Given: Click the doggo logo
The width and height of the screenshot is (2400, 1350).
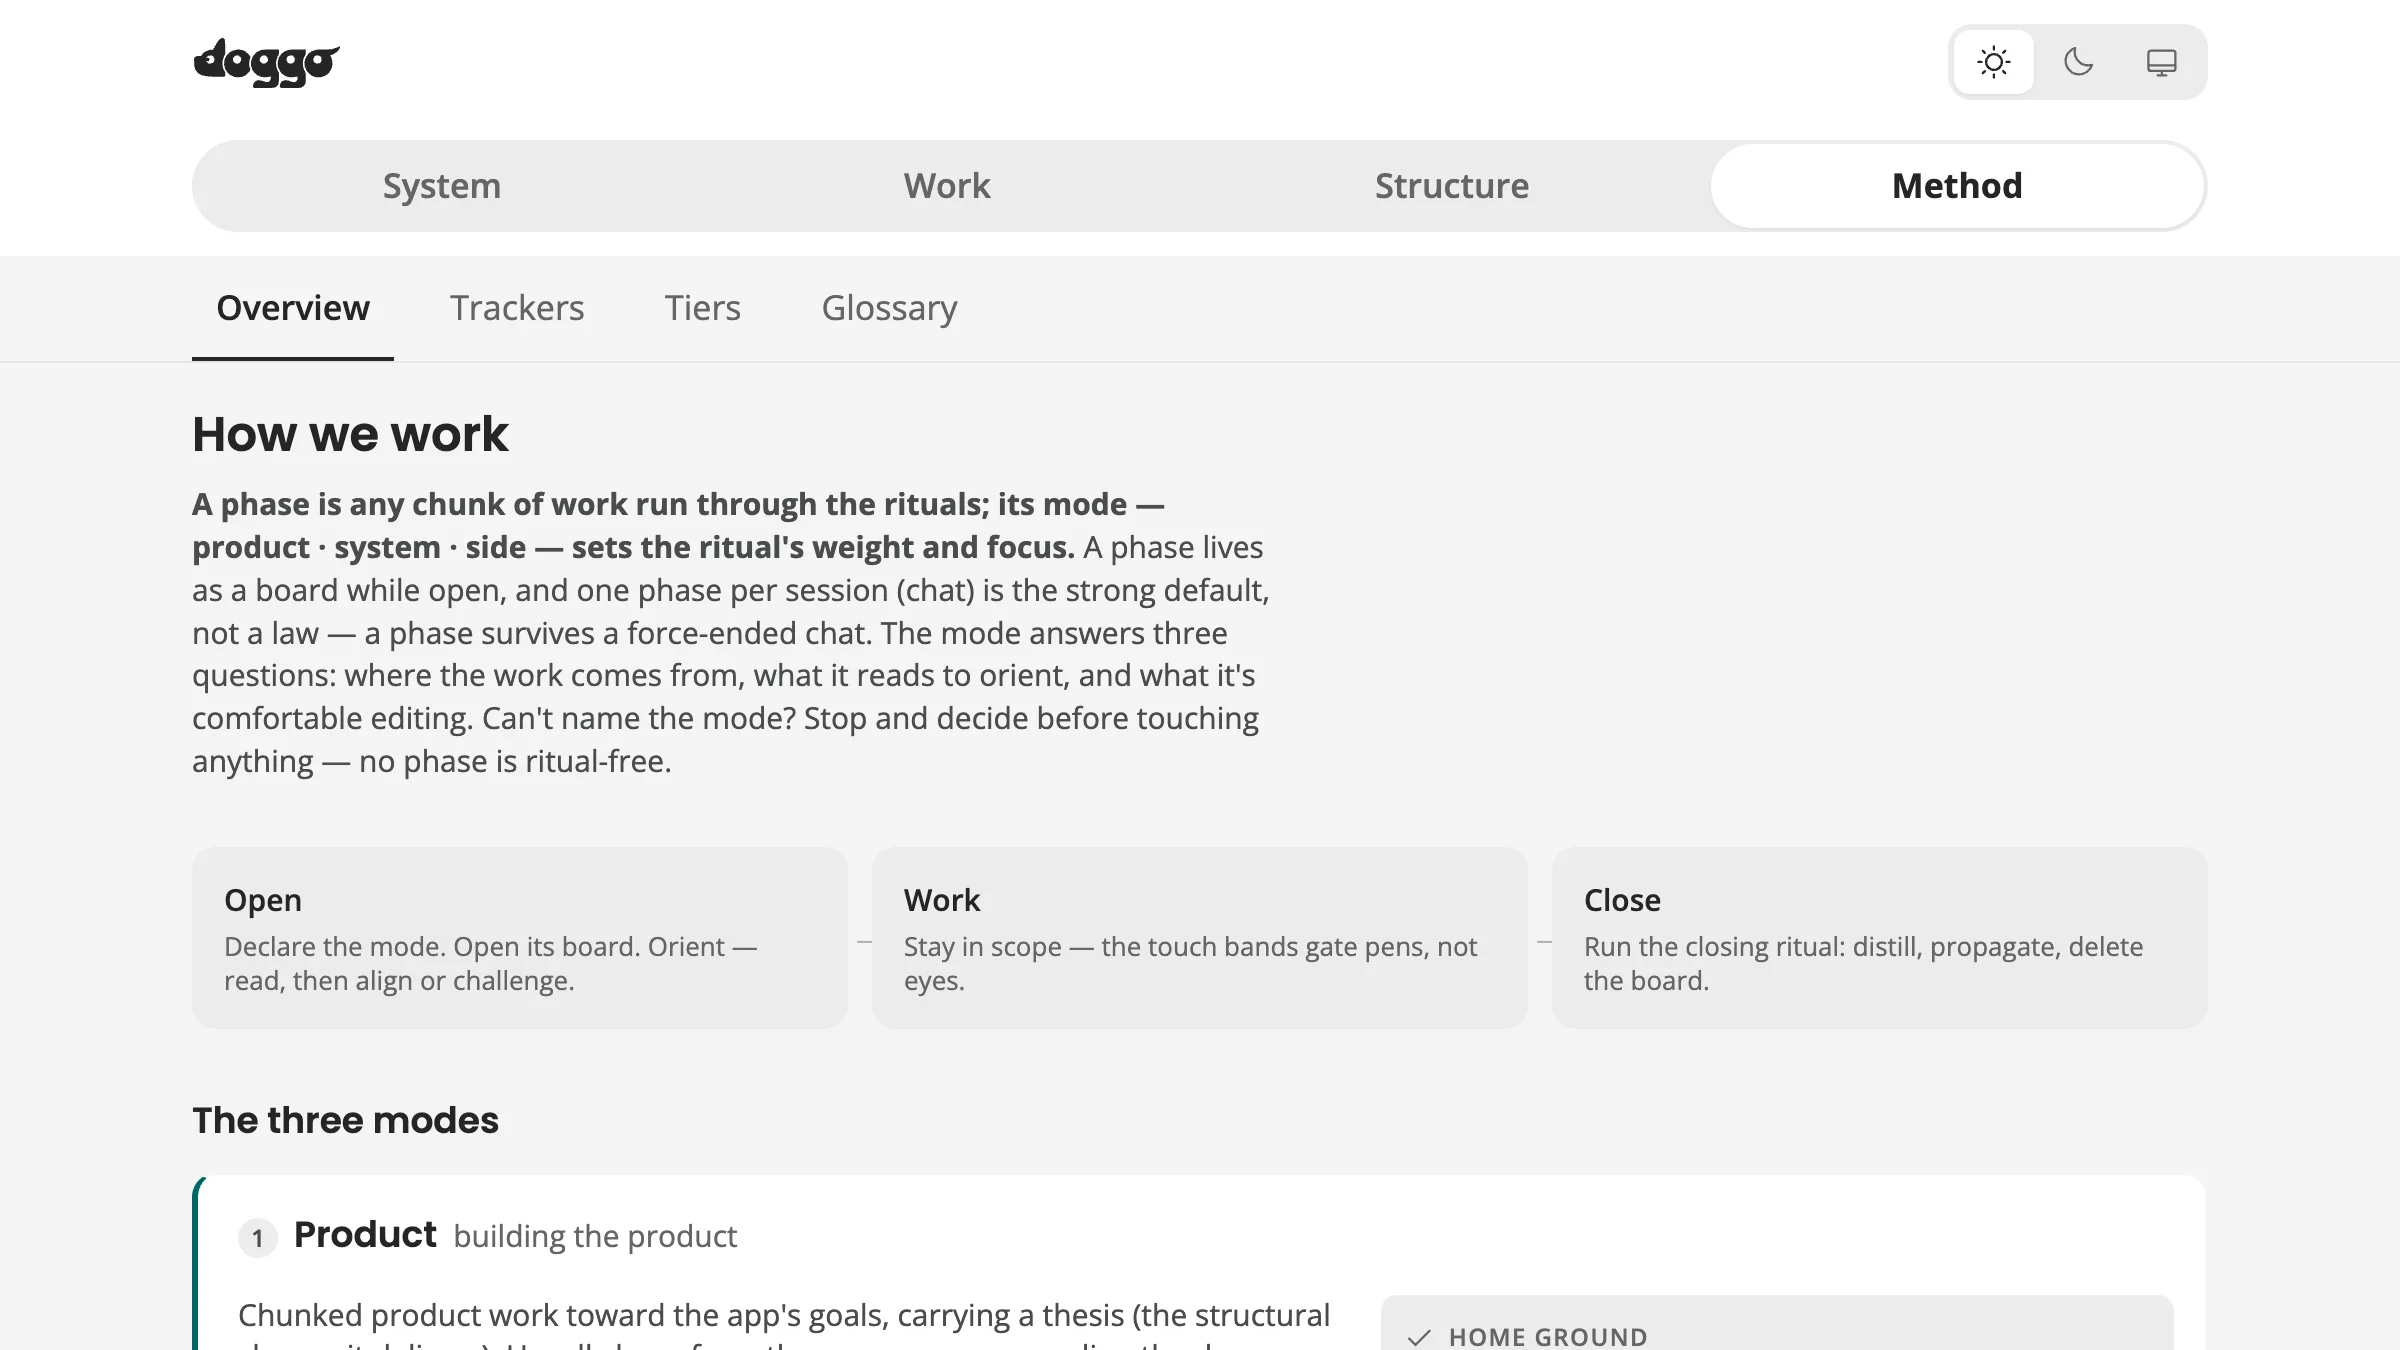Looking at the screenshot, I should (266, 62).
